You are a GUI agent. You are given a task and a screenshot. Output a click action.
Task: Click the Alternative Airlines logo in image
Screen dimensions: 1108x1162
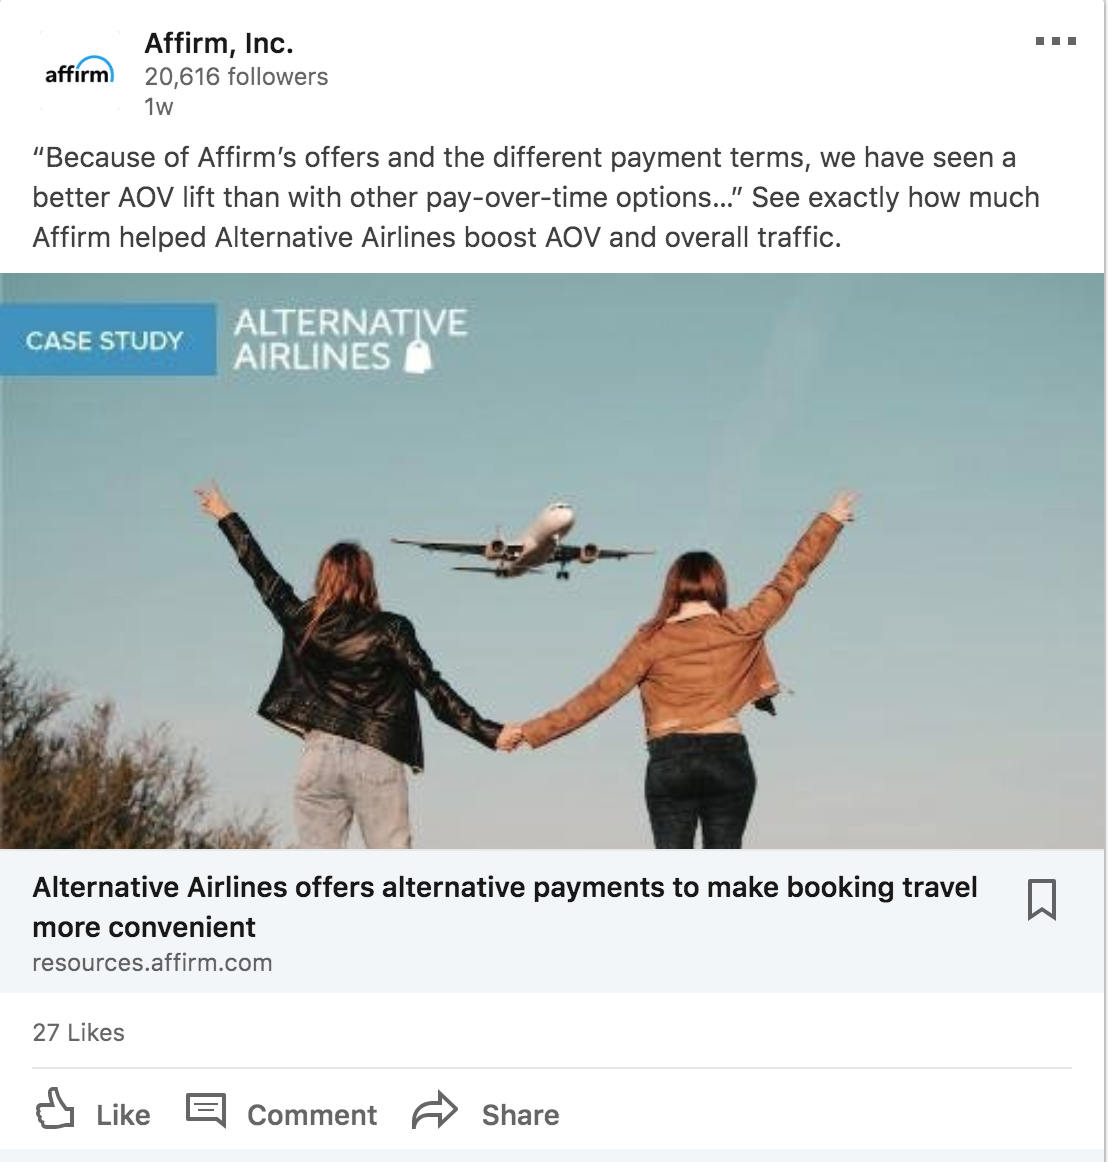pyautogui.click(x=350, y=339)
